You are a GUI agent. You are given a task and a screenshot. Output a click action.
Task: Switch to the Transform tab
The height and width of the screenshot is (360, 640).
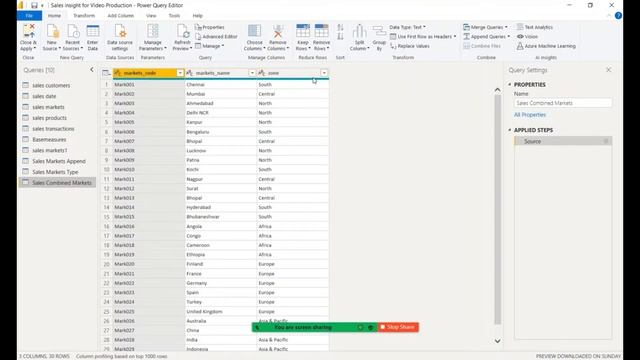tap(84, 16)
